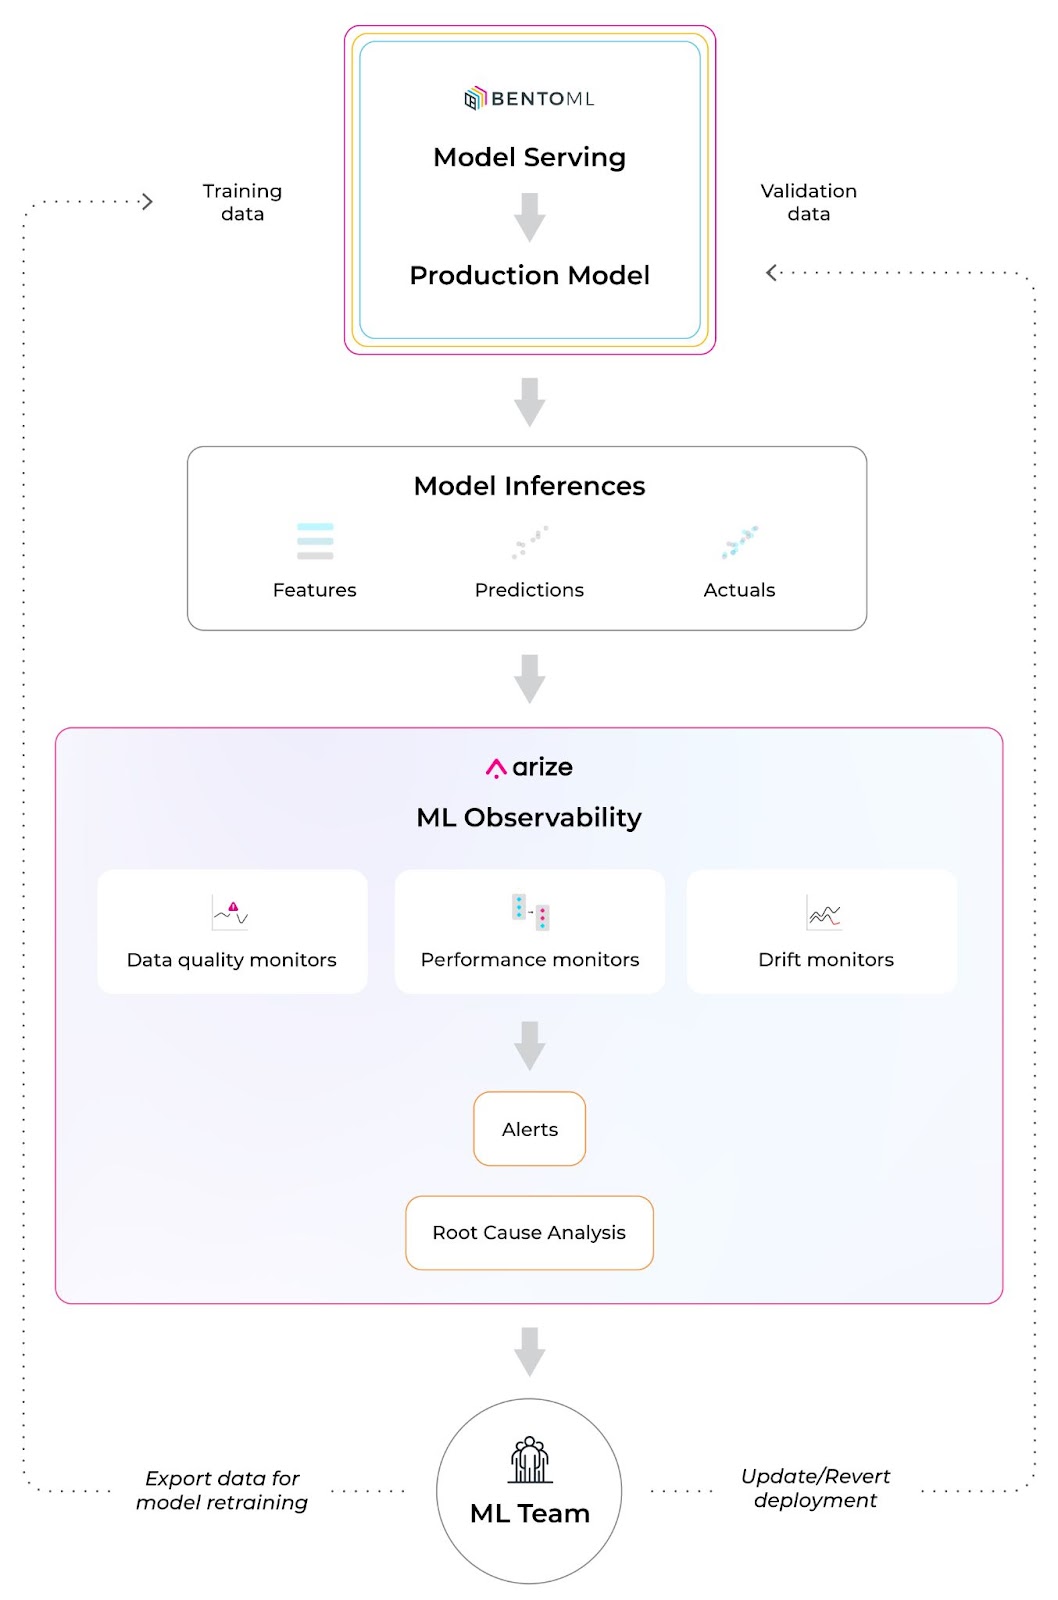The image size is (1058, 1600).
Task: Click the Alerts box
Action: point(529,1129)
